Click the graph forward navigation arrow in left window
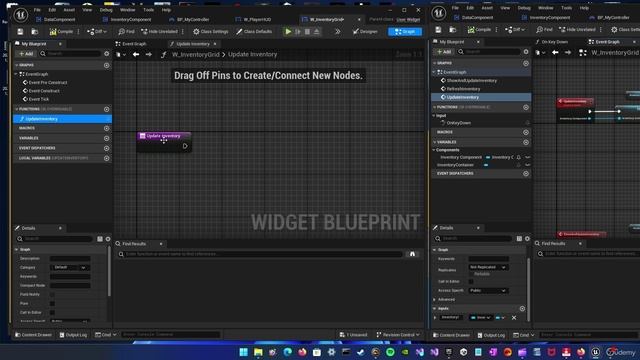 [149, 54]
